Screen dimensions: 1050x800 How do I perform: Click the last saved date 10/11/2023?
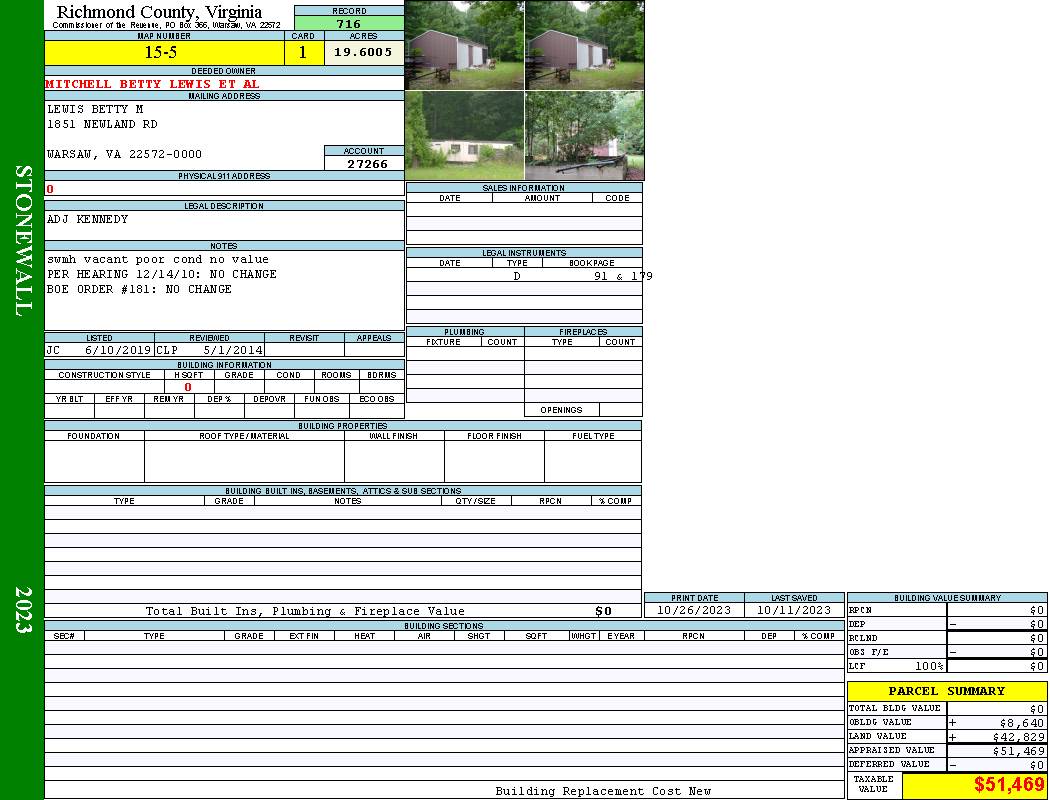pos(794,610)
